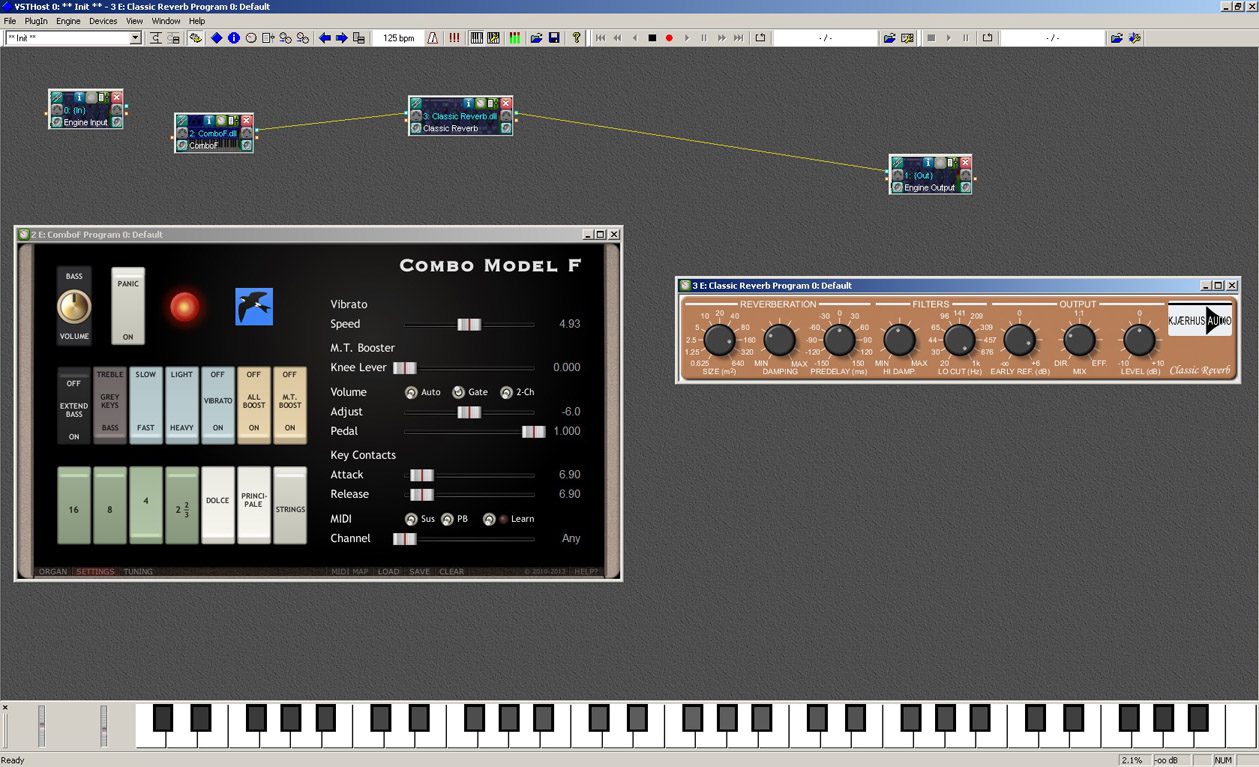The image size is (1259, 767).
Task: Click the green level meter bars icon
Action: click(x=515, y=38)
